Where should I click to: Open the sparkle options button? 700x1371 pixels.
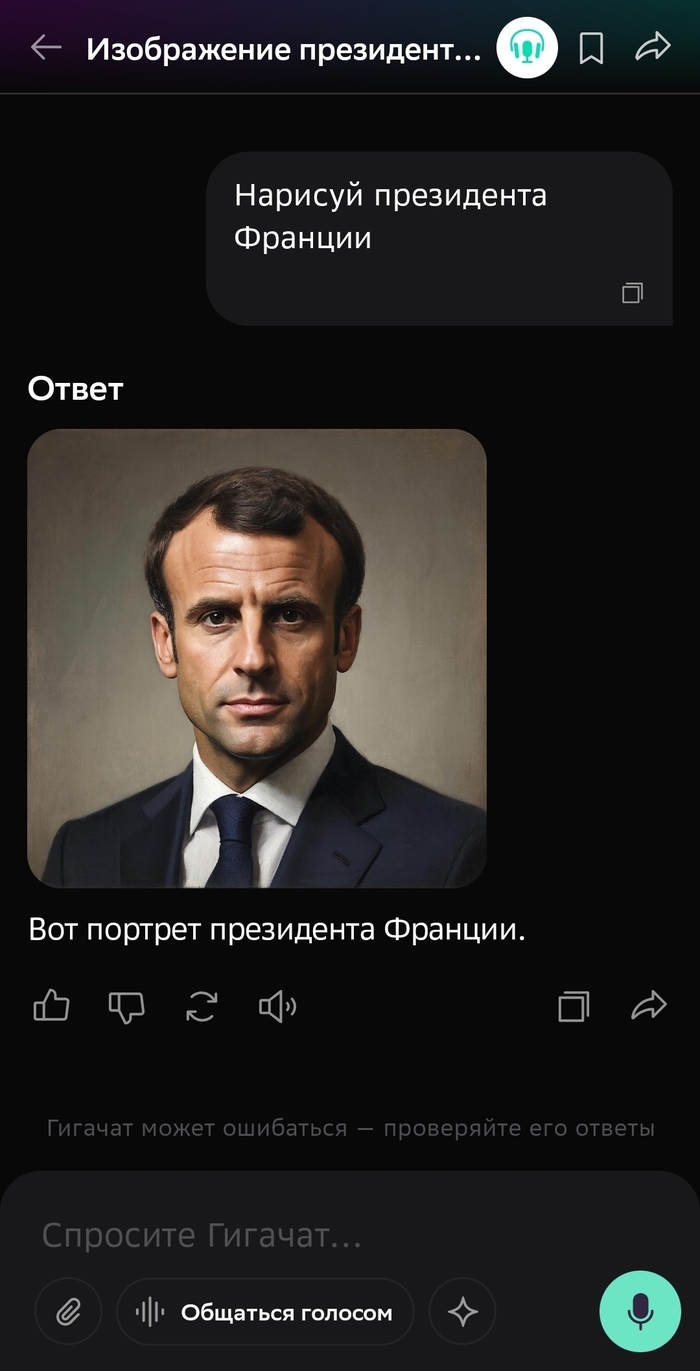(x=462, y=1312)
